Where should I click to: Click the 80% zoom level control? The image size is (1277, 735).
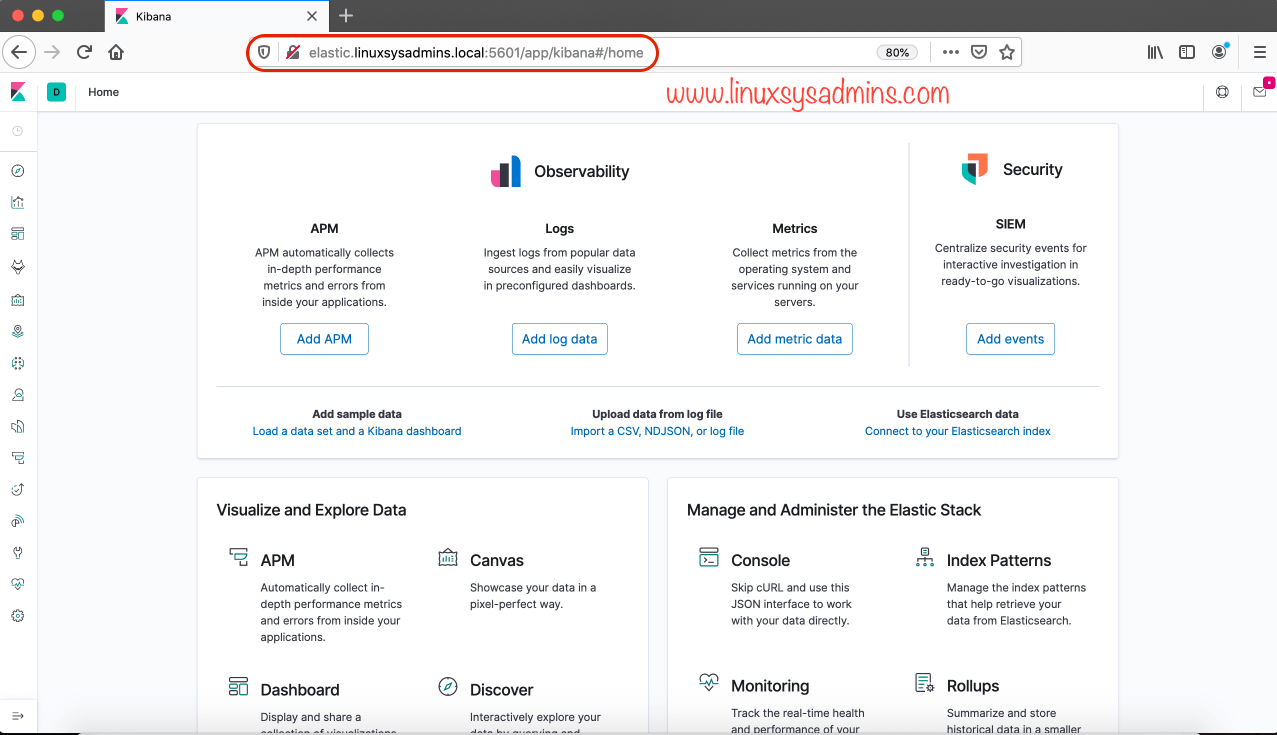click(x=897, y=52)
